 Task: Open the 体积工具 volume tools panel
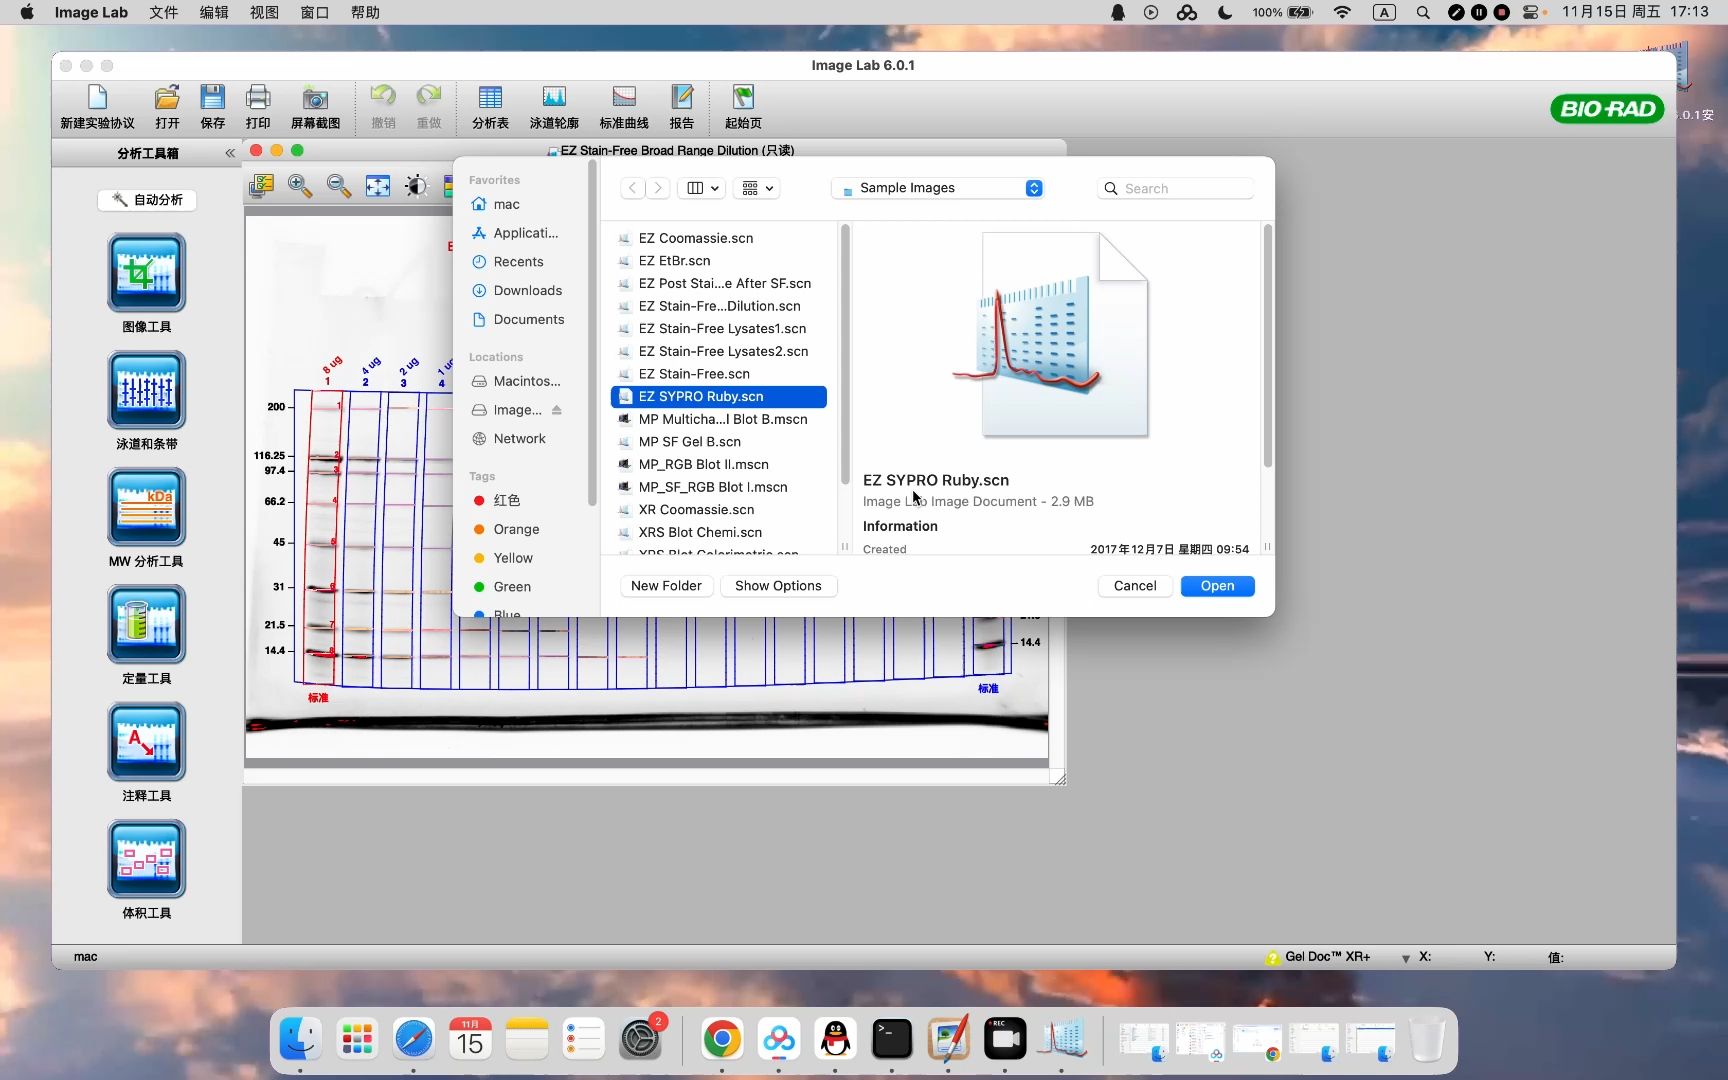pos(146,858)
